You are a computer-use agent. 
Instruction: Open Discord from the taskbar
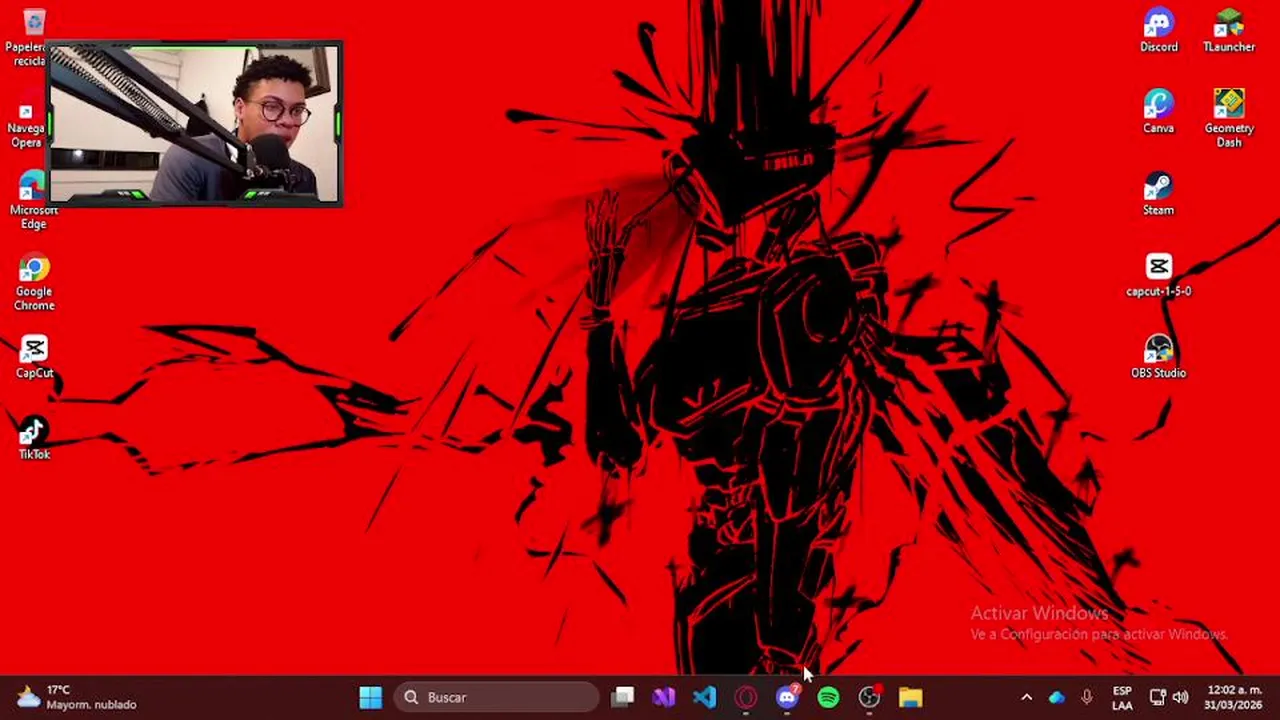coord(787,697)
